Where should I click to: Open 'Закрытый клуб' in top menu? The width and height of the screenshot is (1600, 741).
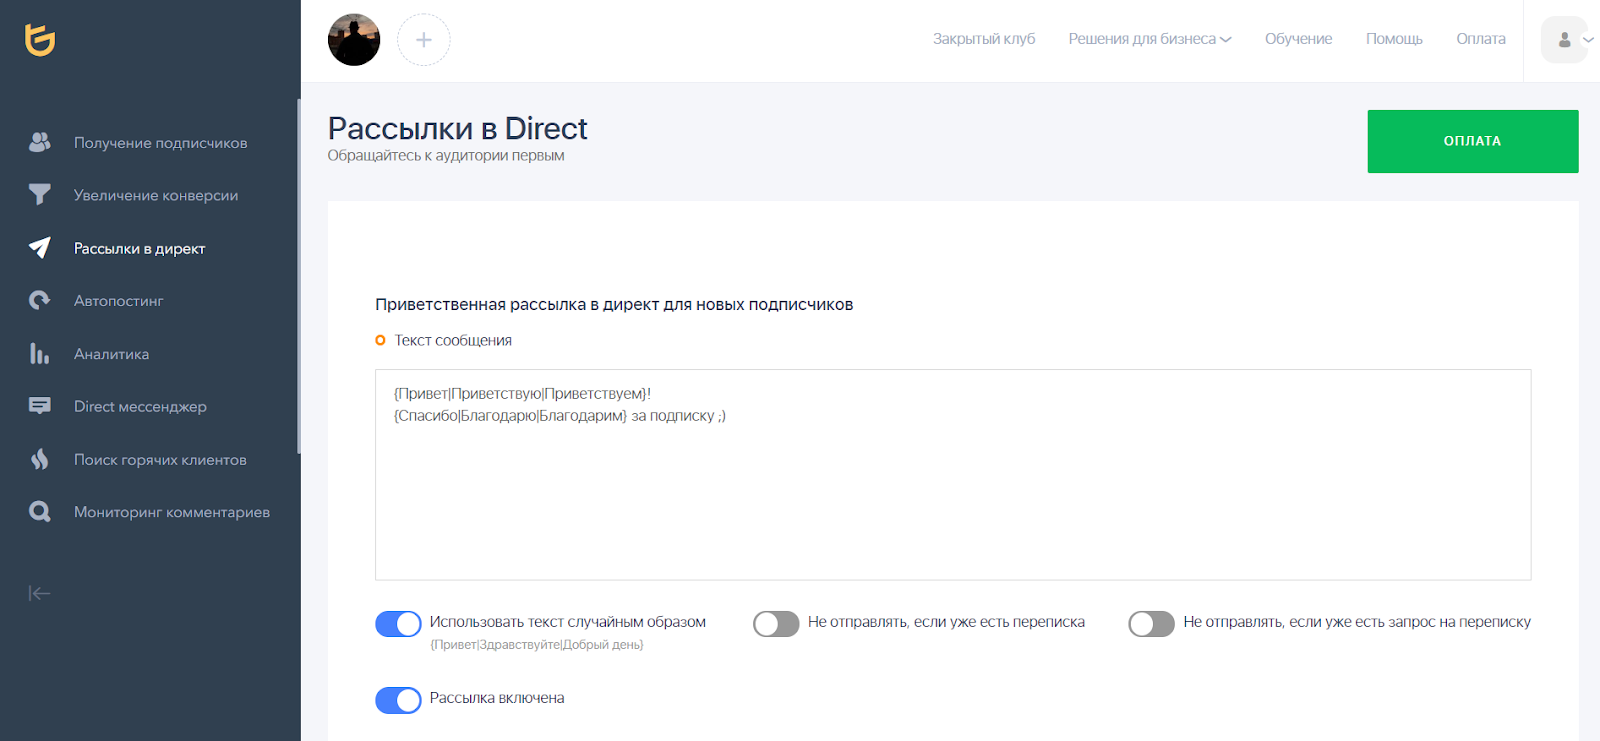point(984,39)
